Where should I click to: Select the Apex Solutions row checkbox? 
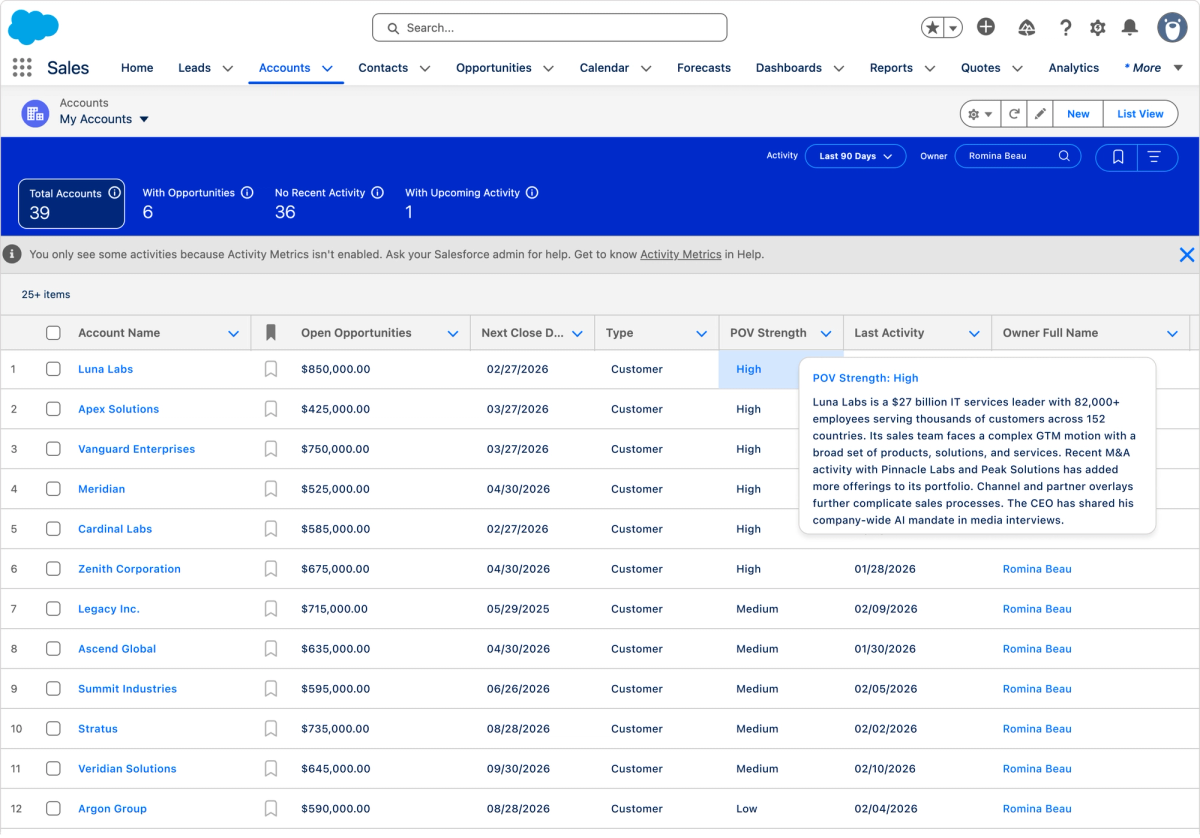53,409
